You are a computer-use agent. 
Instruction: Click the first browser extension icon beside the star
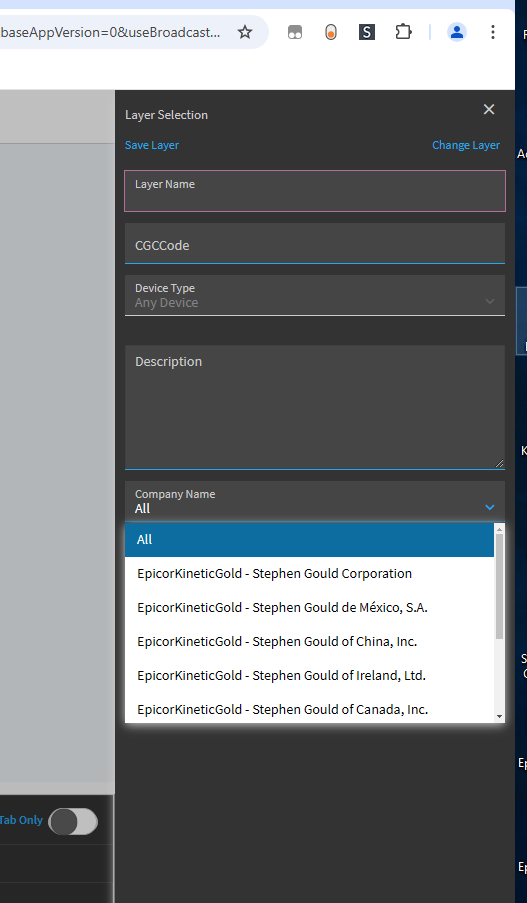[295, 32]
